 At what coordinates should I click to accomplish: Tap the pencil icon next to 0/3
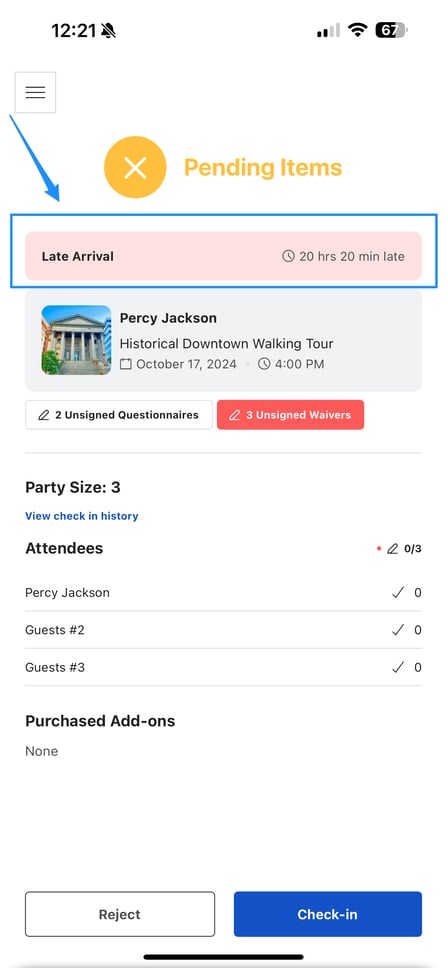[x=393, y=548]
